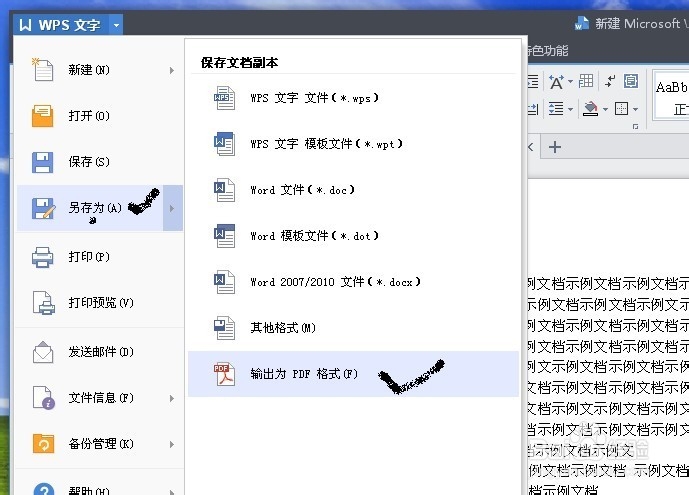Expand the 文件信息 submenu arrow

(x=172, y=398)
